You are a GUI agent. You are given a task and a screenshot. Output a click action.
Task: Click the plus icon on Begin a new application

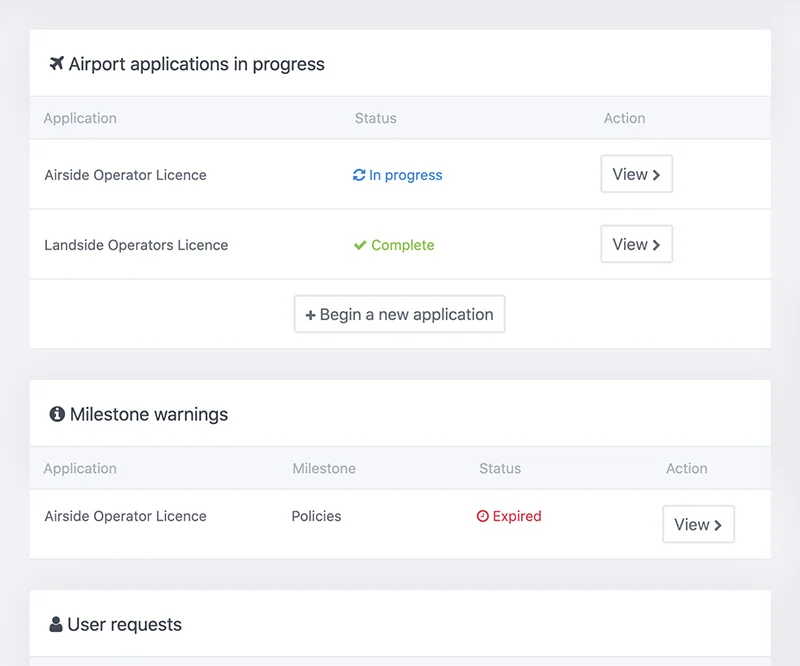point(310,314)
